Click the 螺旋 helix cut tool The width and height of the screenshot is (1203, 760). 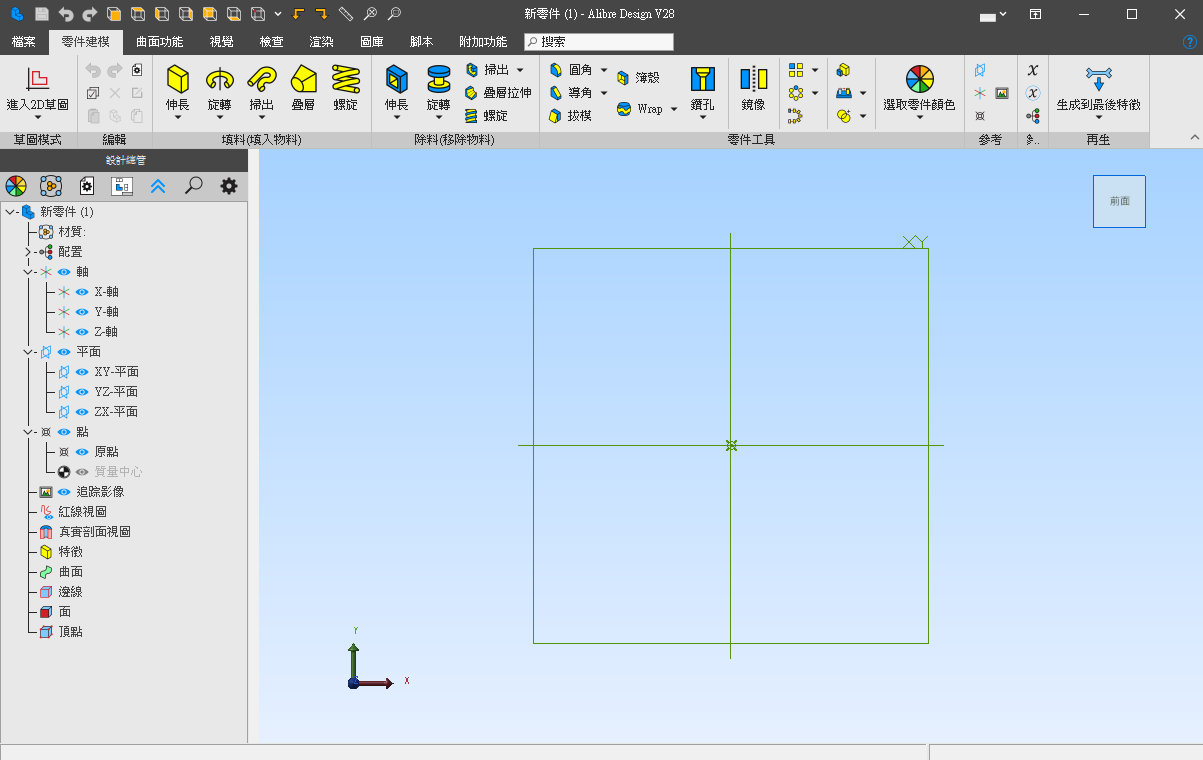click(x=486, y=115)
